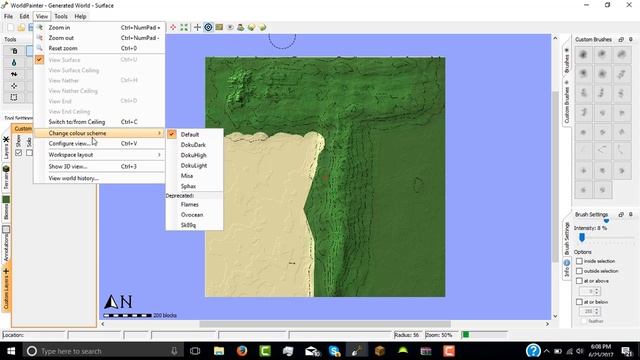Screen dimensions: 640x360
Task: Pick the angle-shaped brush in sixth row
Action: (x=603, y=151)
